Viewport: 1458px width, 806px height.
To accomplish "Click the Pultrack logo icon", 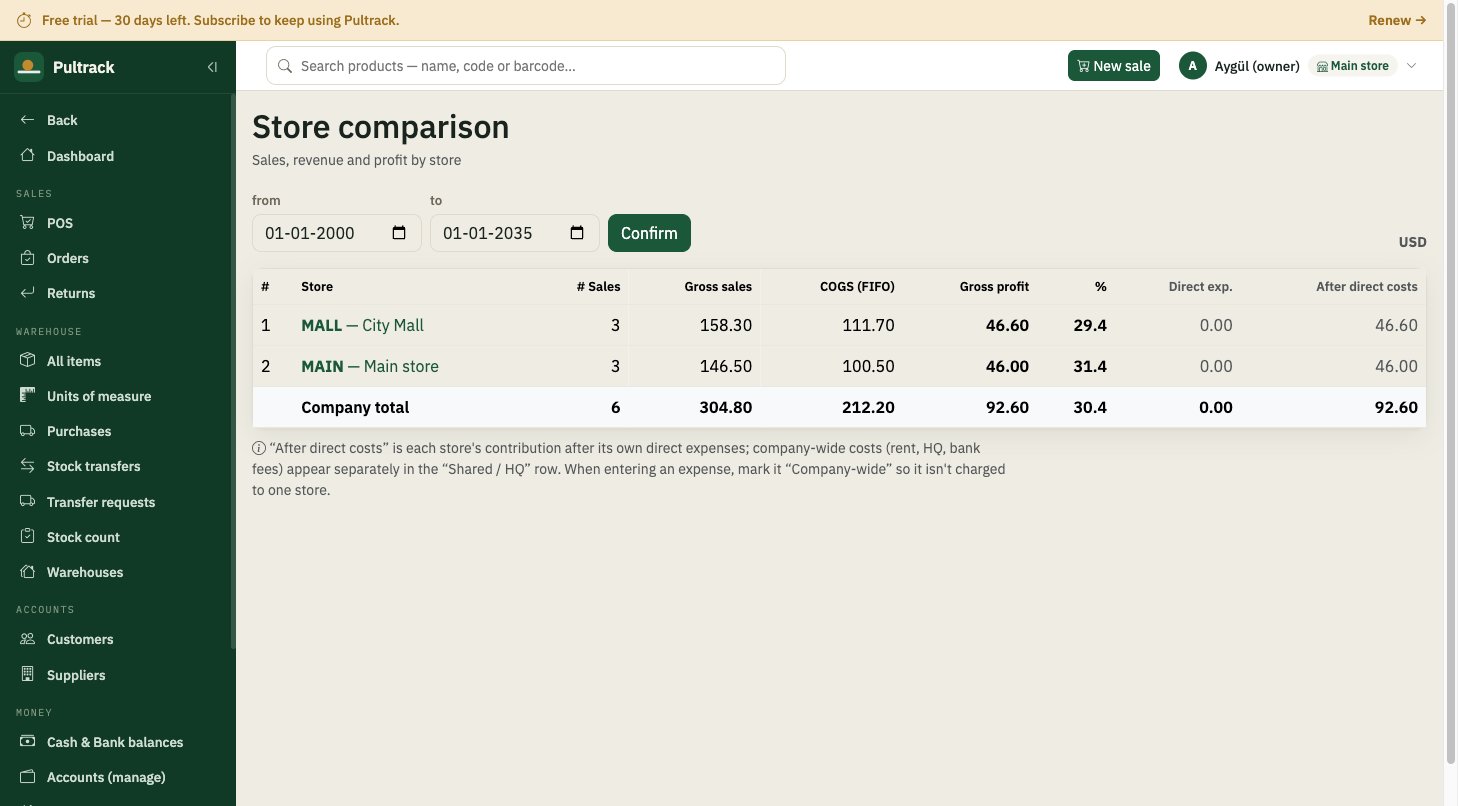I will pyautogui.click(x=29, y=67).
